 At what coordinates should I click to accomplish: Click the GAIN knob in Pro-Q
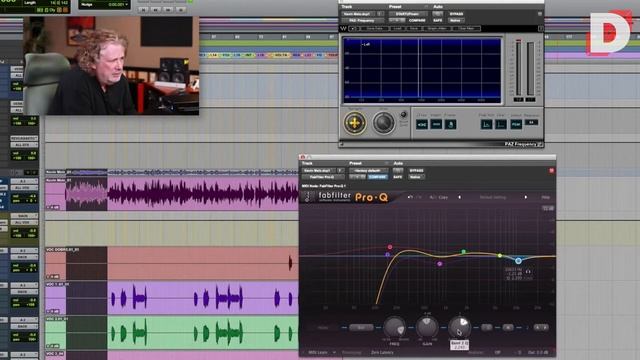click(x=427, y=327)
